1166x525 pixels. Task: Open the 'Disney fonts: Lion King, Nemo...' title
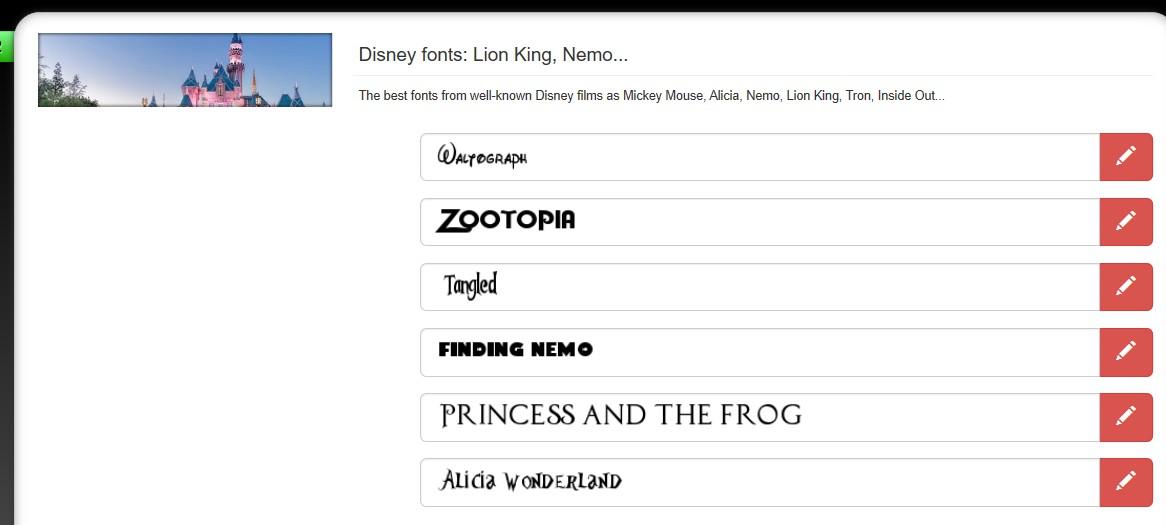click(493, 55)
